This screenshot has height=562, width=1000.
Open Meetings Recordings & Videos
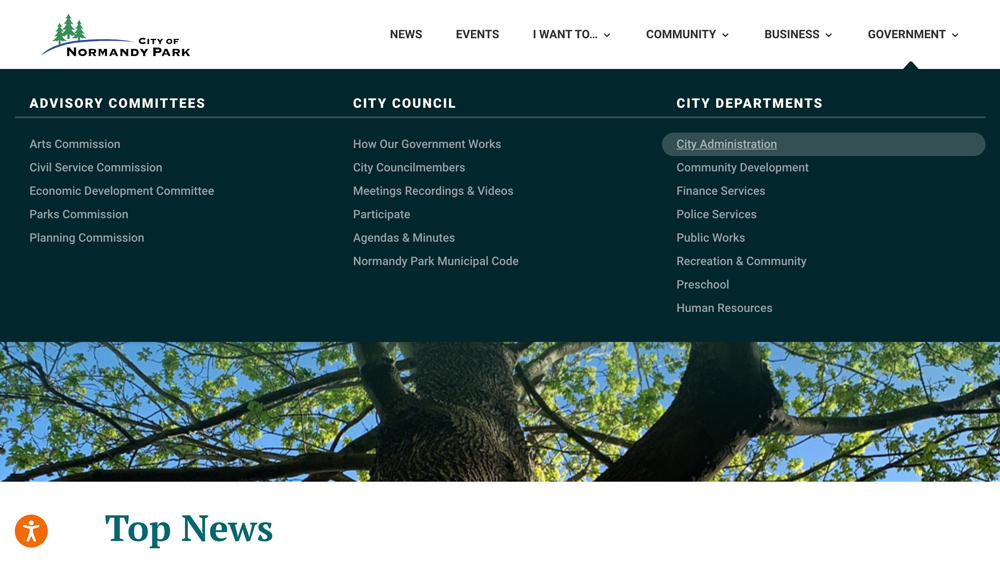(x=433, y=191)
